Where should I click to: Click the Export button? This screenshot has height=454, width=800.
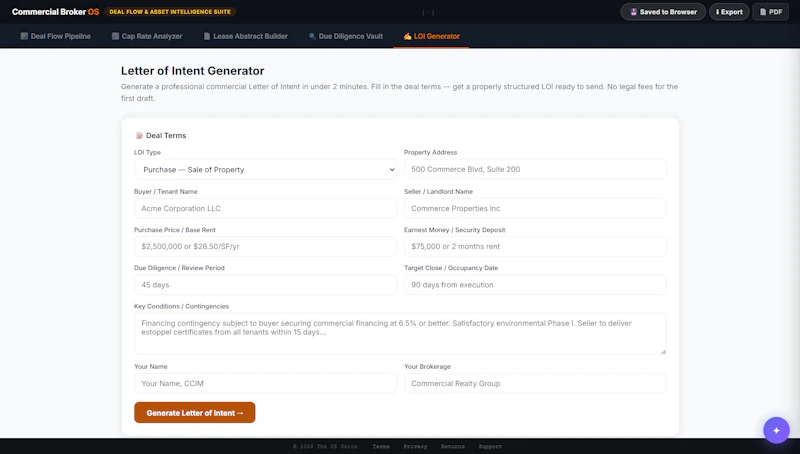(729, 12)
